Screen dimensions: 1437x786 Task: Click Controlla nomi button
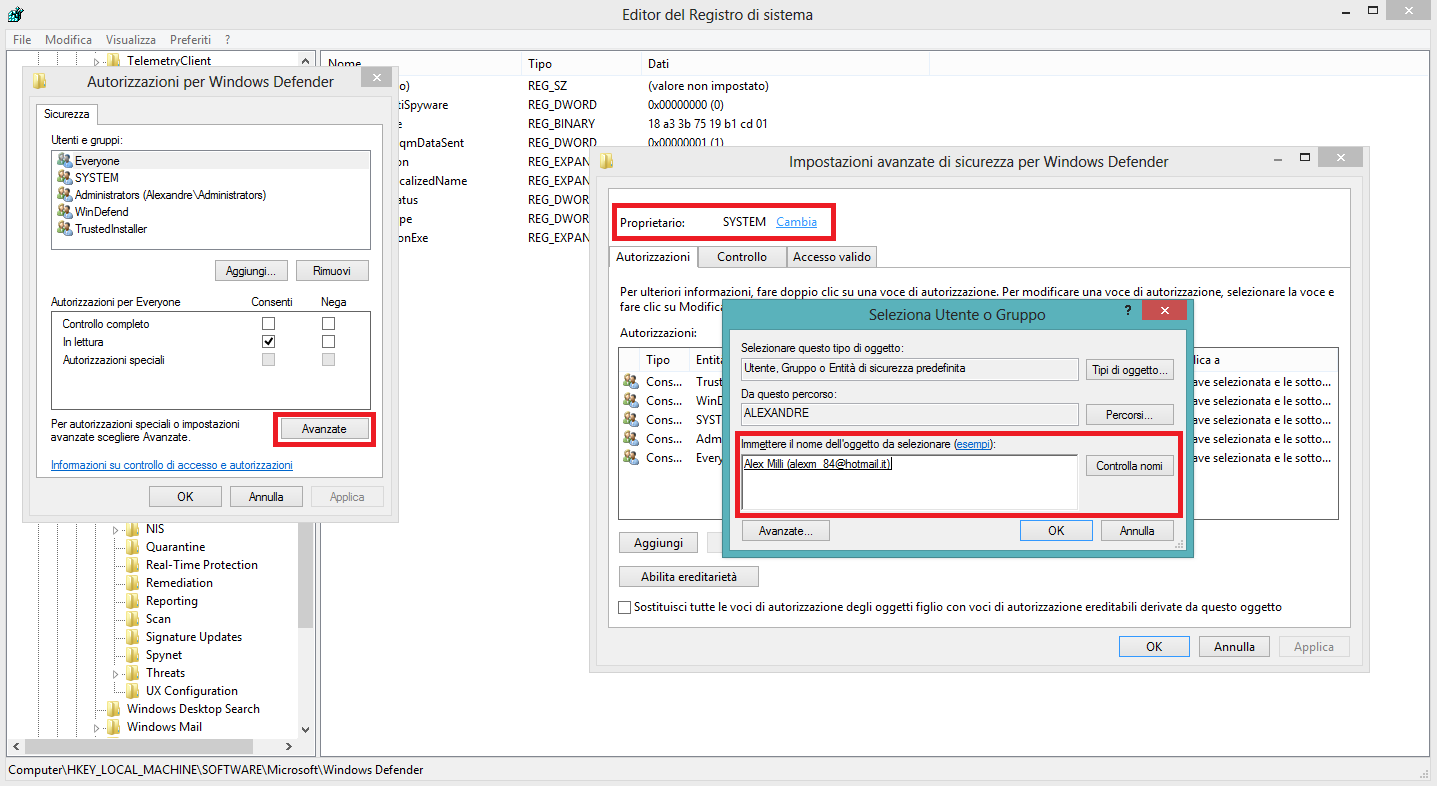coord(1129,466)
